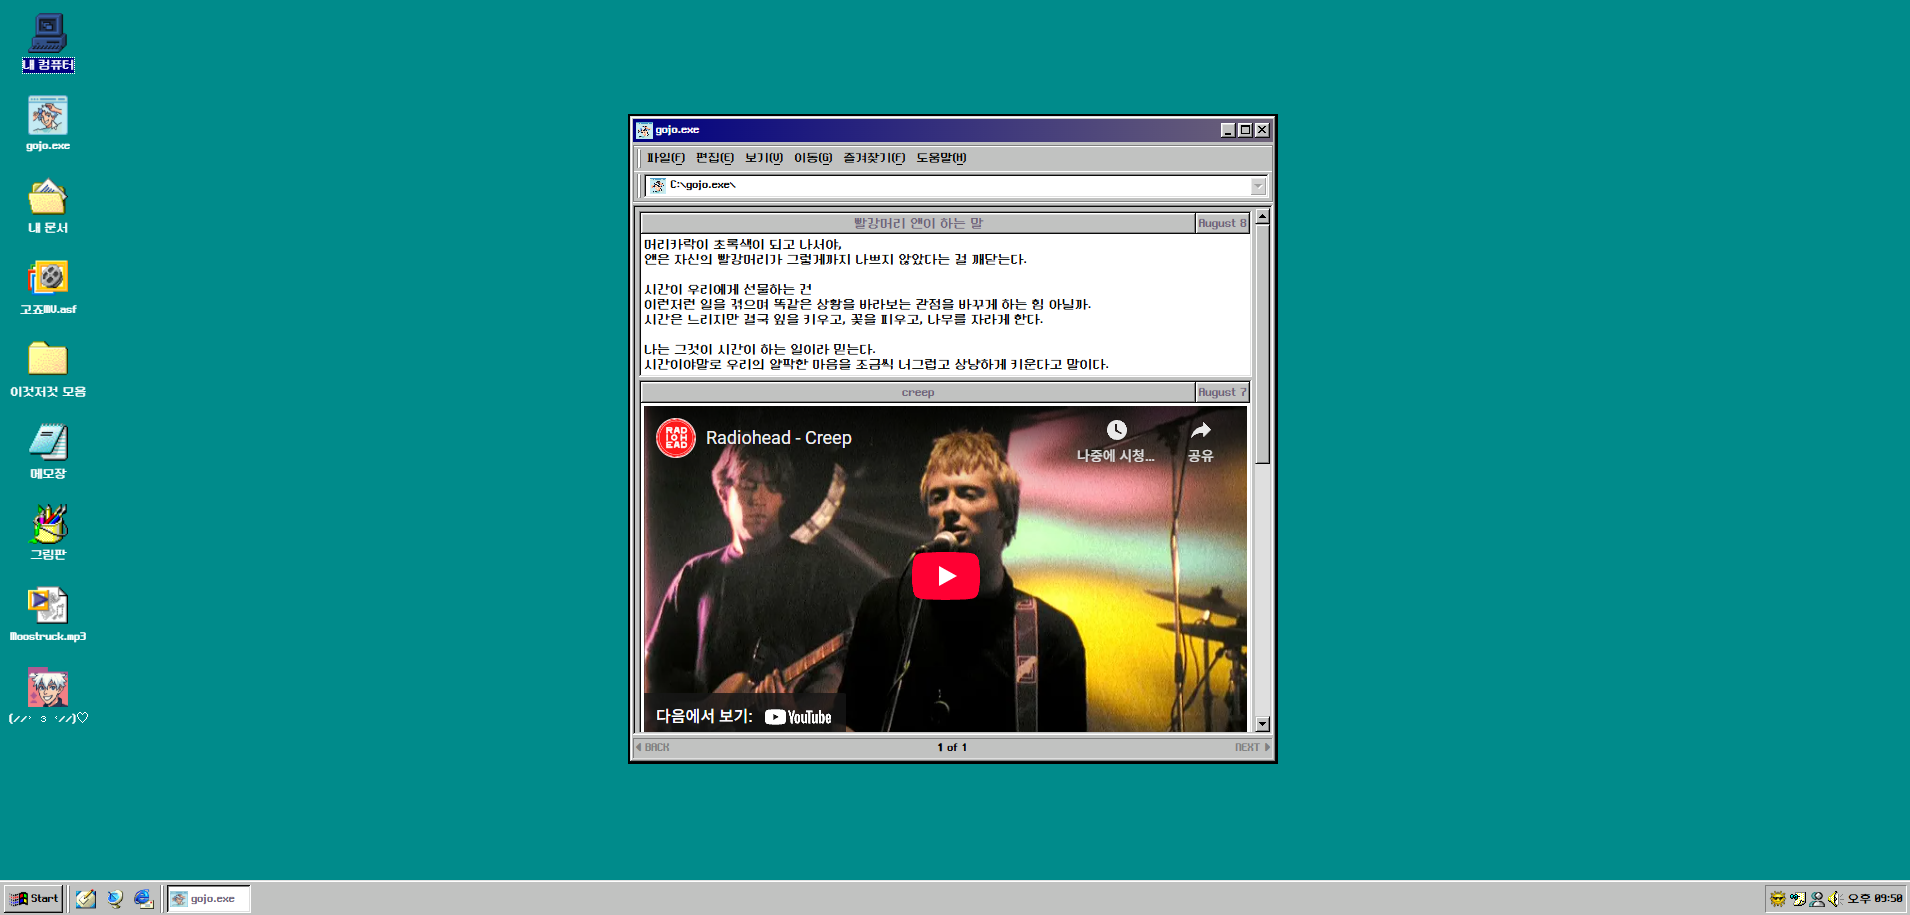This screenshot has width=1910, height=915.
Task: Click the line starting 머리카락이 초록색이 되고 나서야
Action: (743, 244)
